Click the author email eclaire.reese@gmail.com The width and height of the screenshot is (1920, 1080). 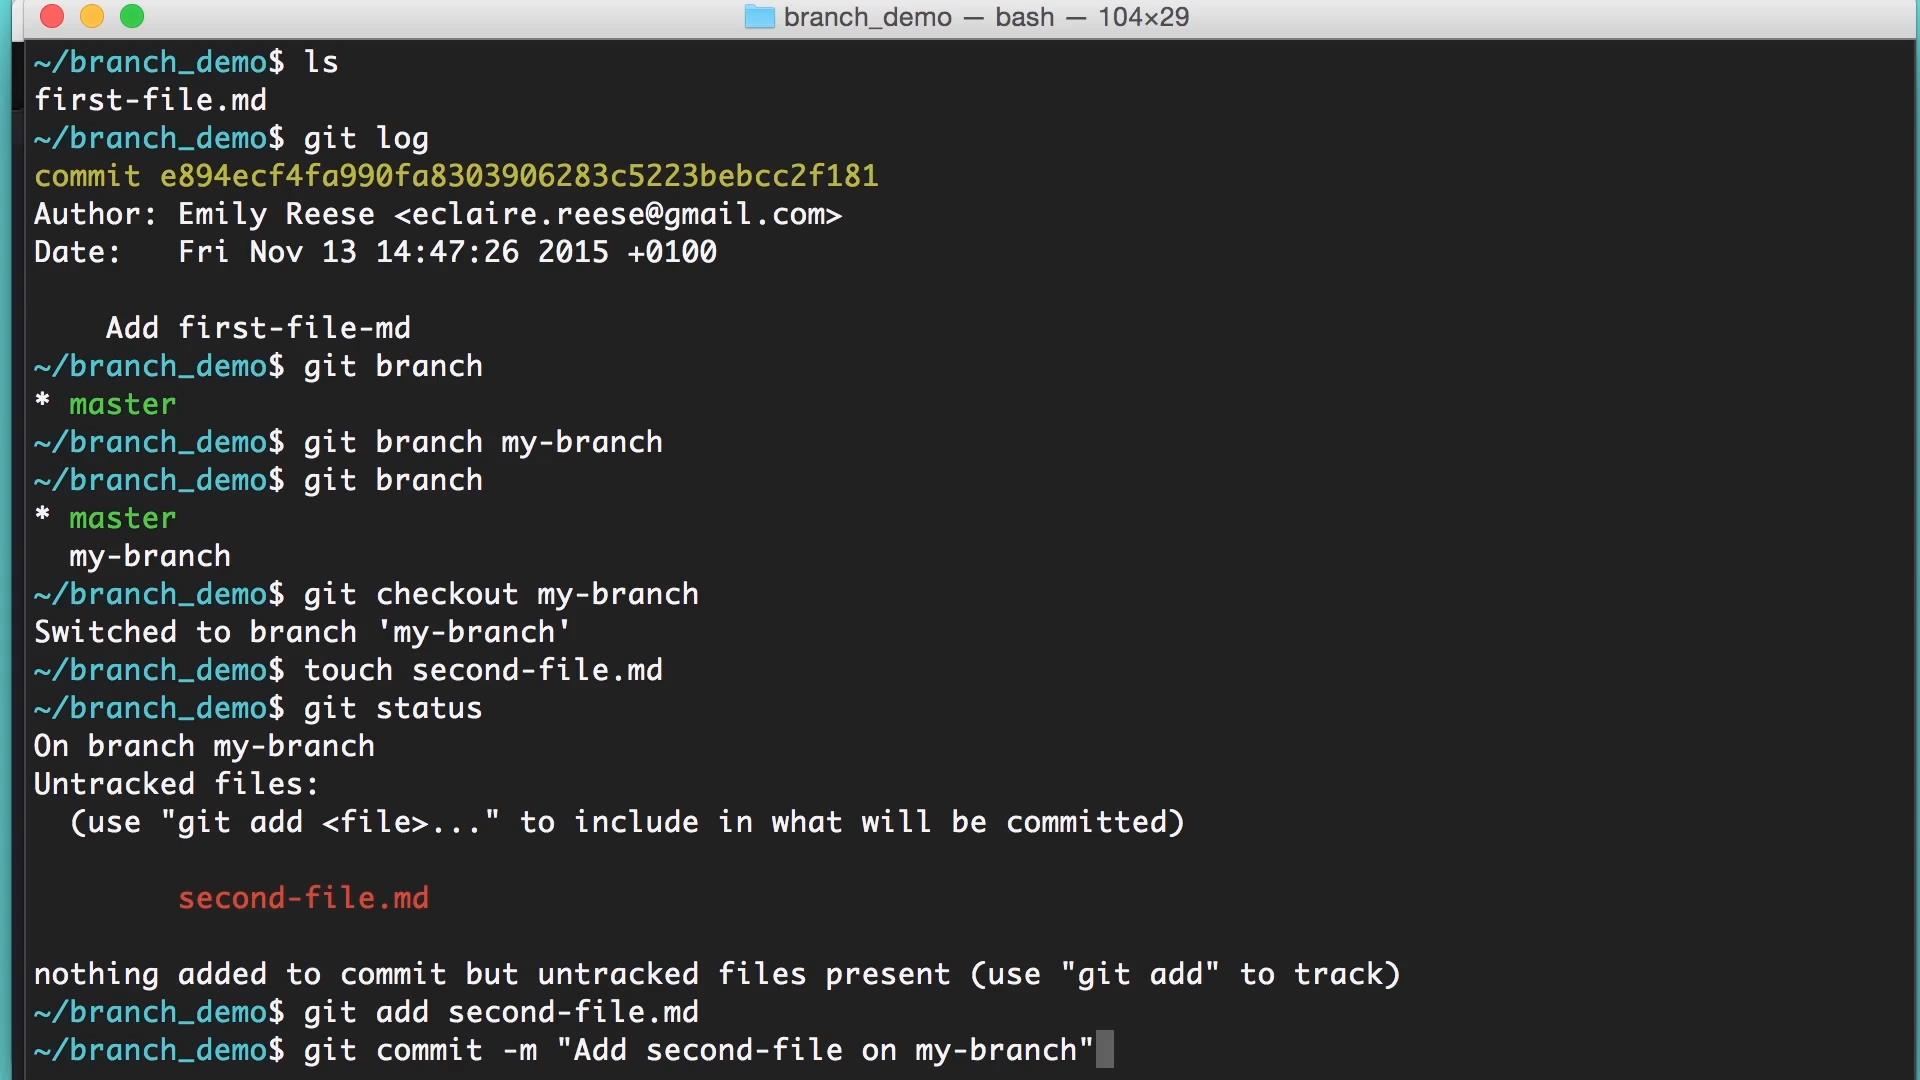point(618,214)
